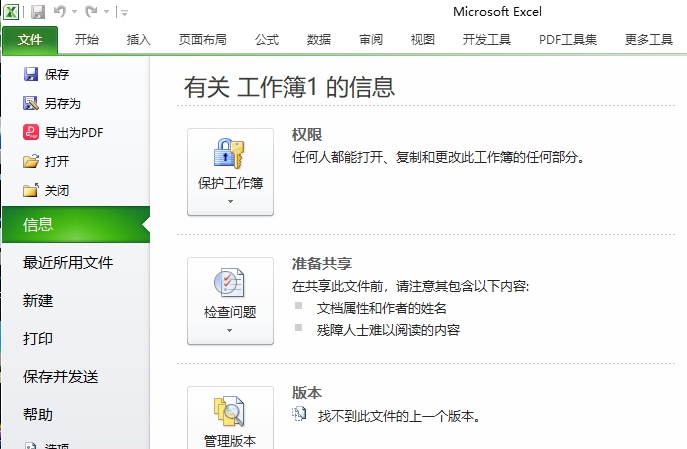The image size is (687, 449).
Task: Switch to the 数据 tab
Action: tap(319, 40)
